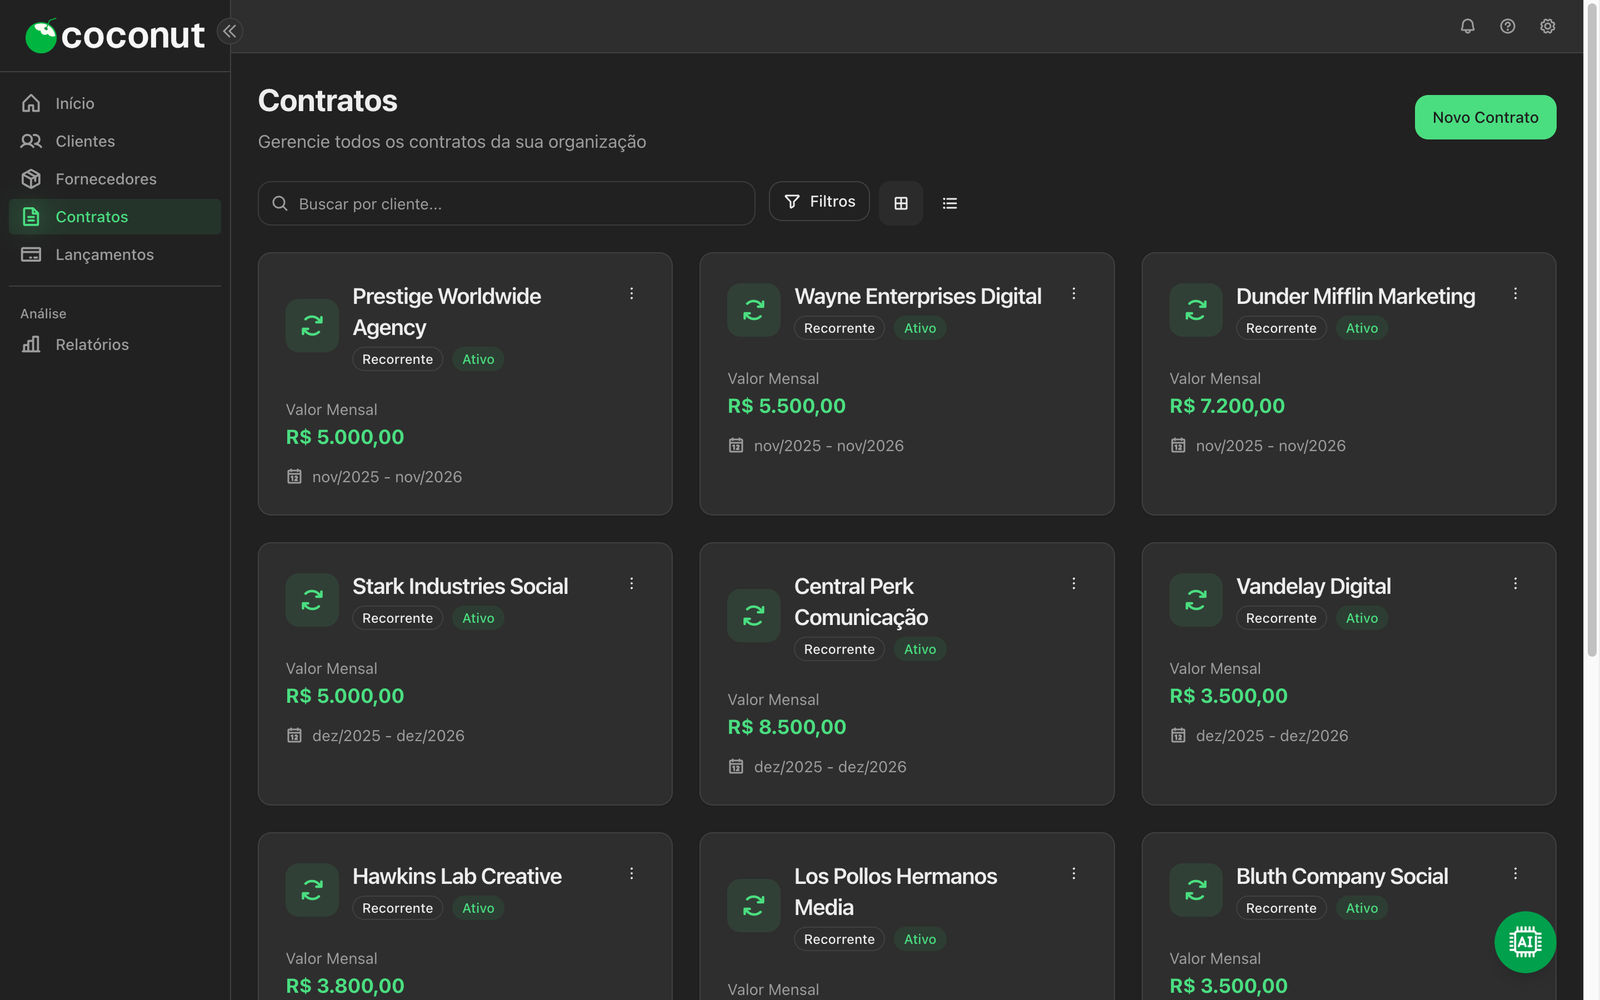Viewport: 1600px width, 1000px height.
Task: Click calendar icon on Wayne Enterprises card
Action: tap(736, 445)
